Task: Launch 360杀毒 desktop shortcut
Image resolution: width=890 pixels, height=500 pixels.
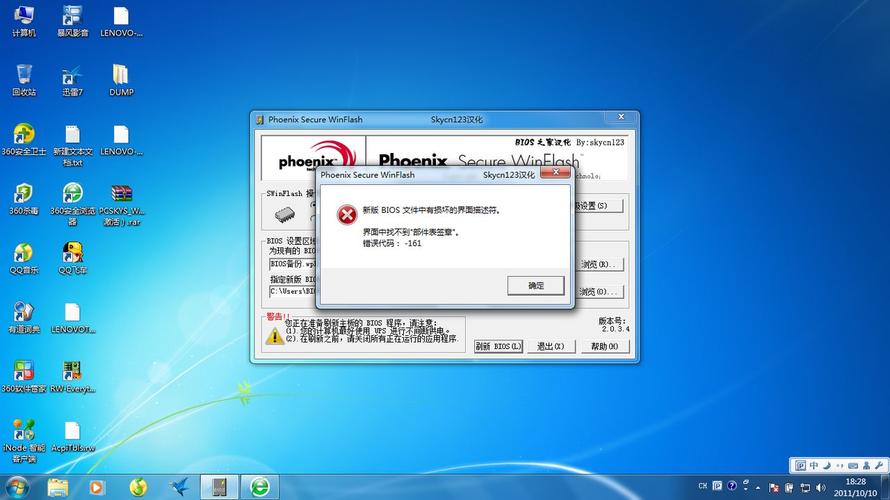Action: [x=24, y=199]
